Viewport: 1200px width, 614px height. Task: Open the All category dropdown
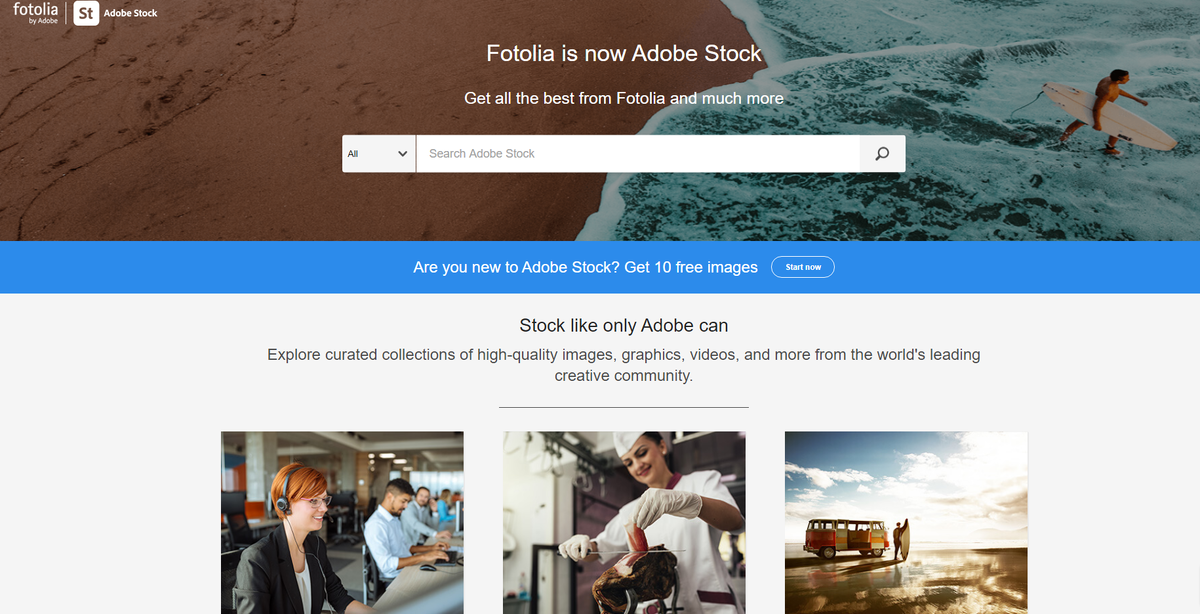pyautogui.click(x=378, y=154)
